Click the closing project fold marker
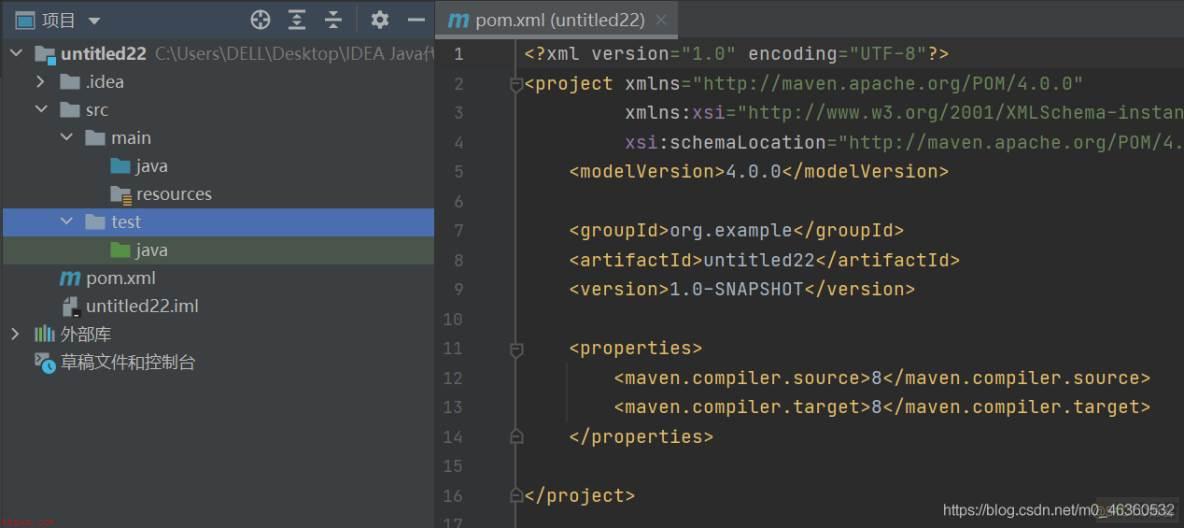This screenshot has height=528, width=1184. [x=516, y=495]
